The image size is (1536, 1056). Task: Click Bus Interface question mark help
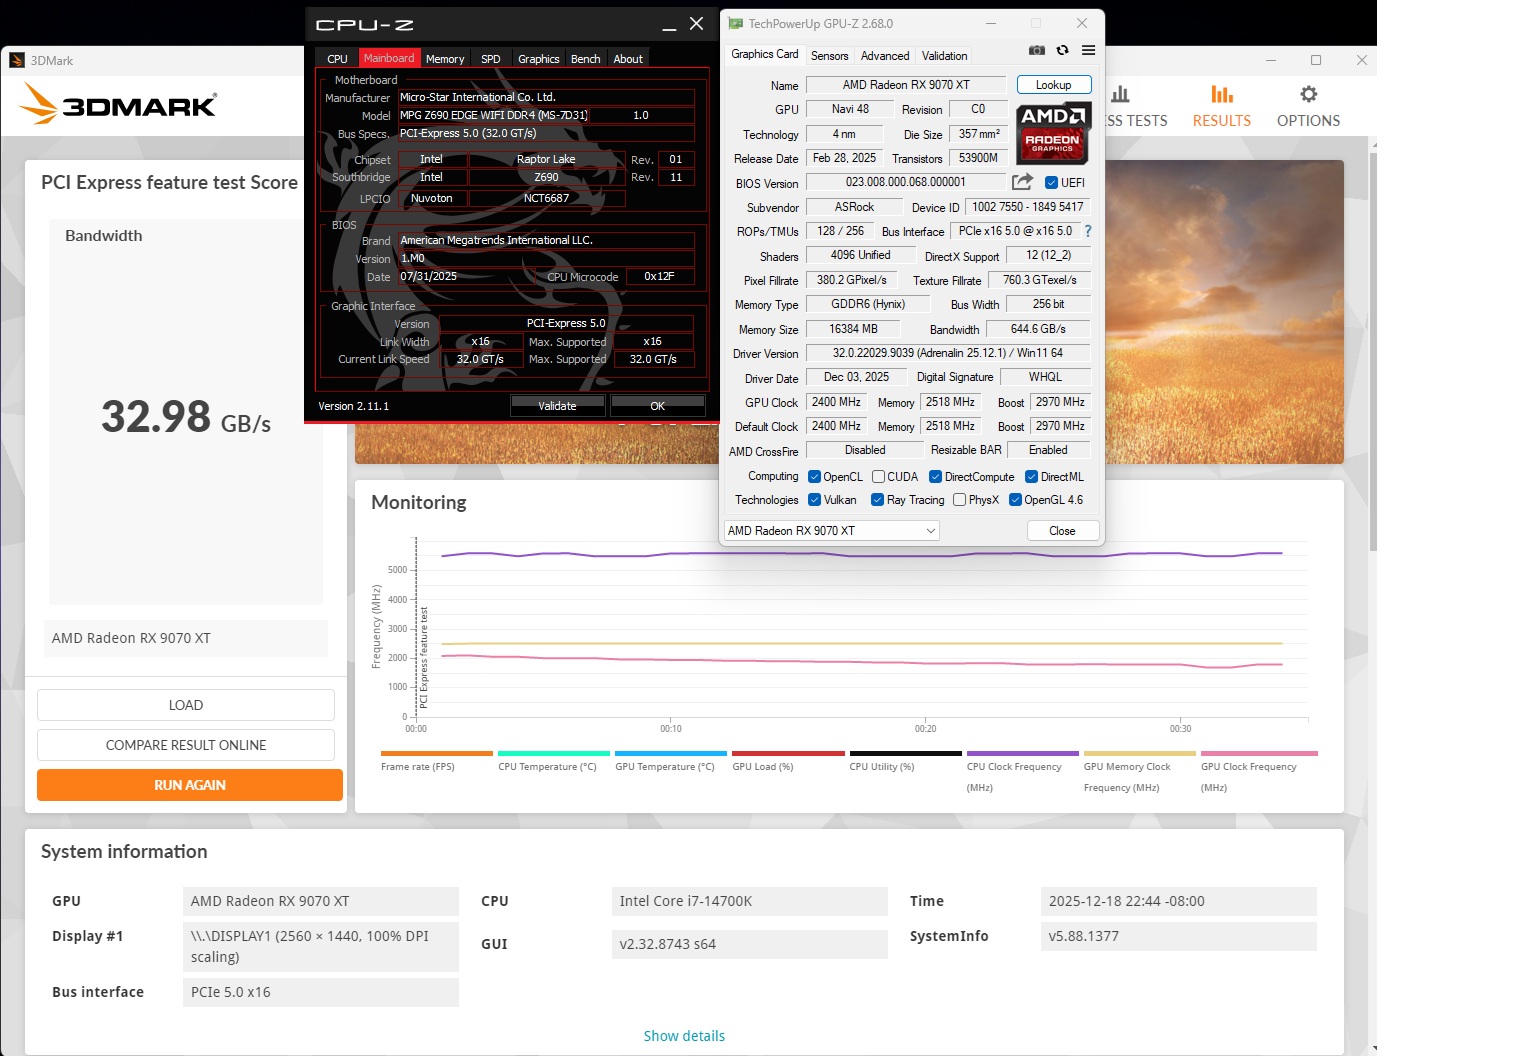coord(1088,231)
